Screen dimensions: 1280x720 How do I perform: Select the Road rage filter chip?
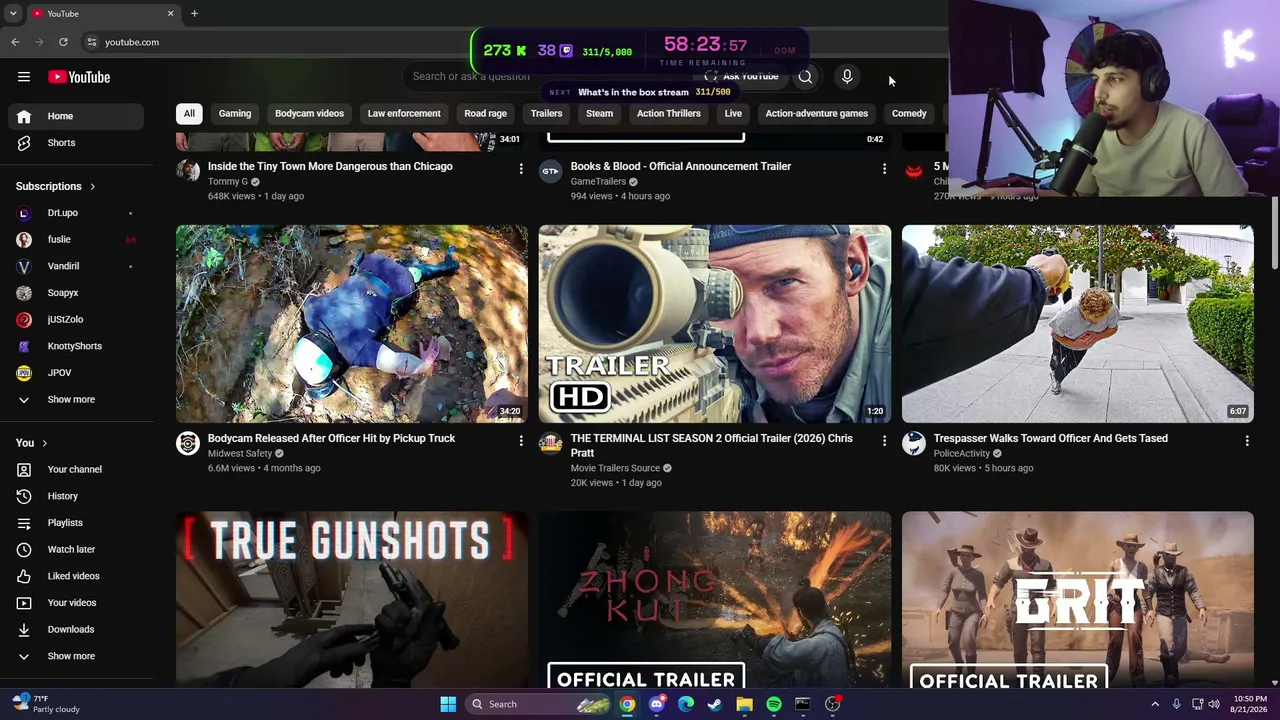pos(485,113)
